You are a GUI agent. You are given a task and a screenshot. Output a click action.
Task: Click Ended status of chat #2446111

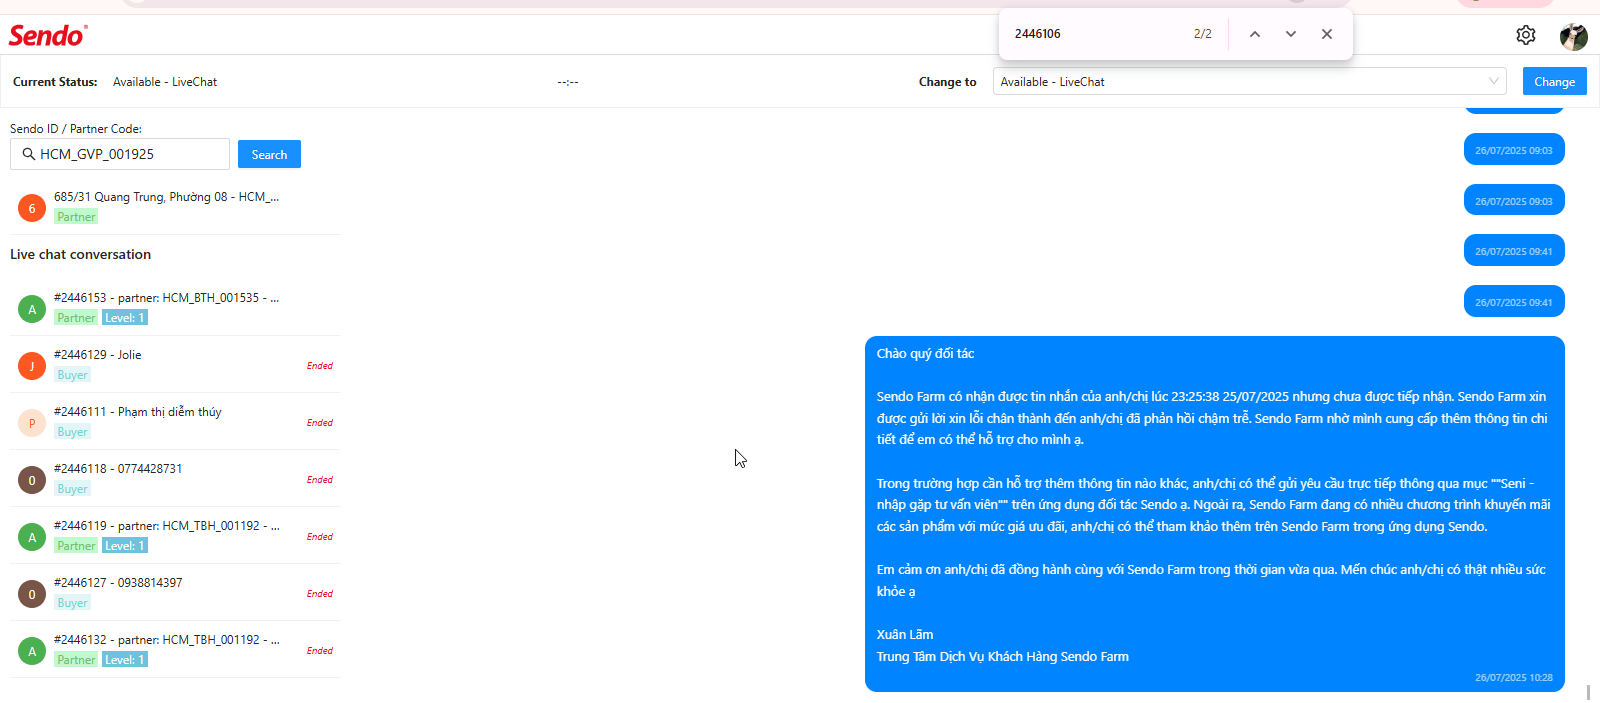tap(320, 423)
